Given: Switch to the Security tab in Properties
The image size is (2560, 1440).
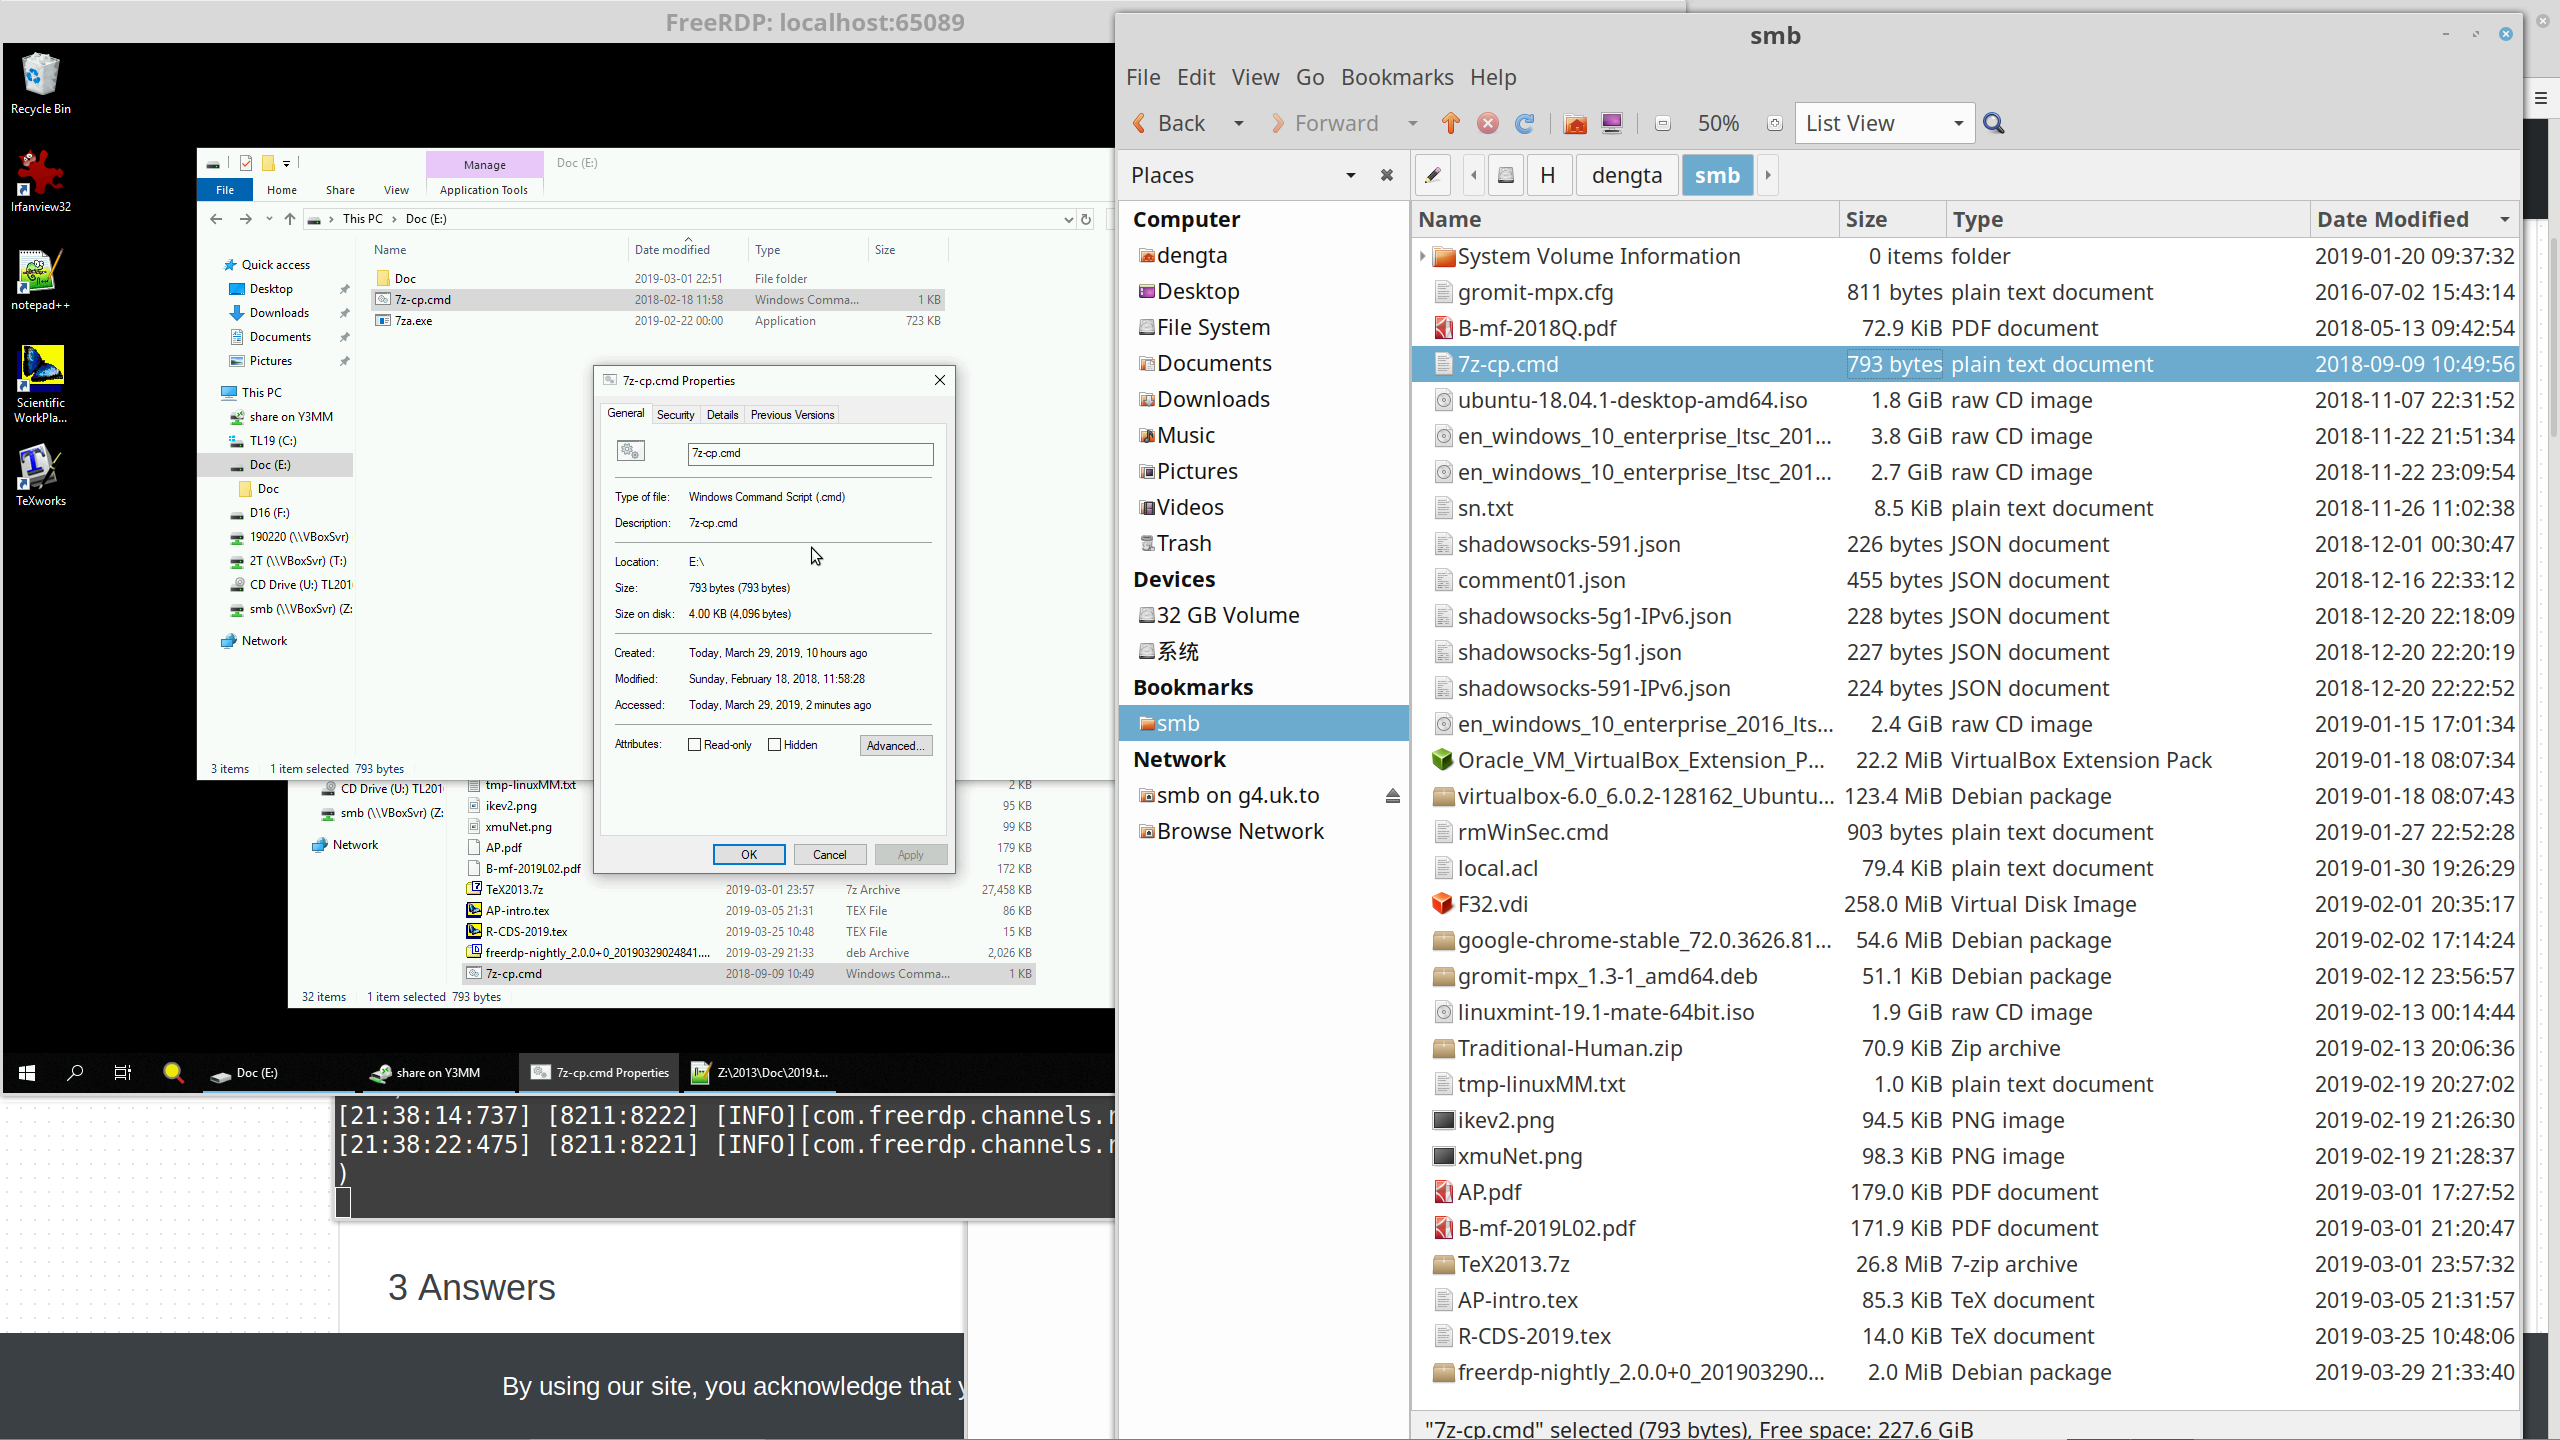Looking at the screenshot, I should tap(676, 414).
